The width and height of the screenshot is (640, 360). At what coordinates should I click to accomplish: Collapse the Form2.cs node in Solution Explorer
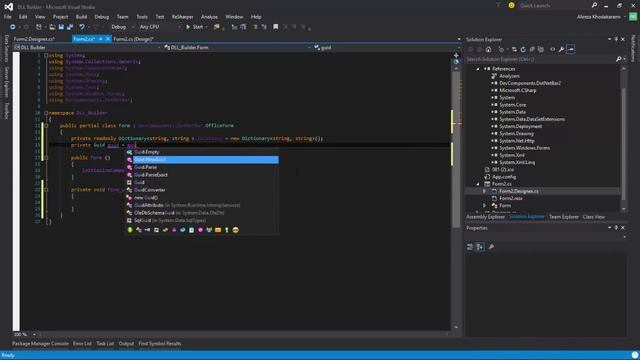478,184
